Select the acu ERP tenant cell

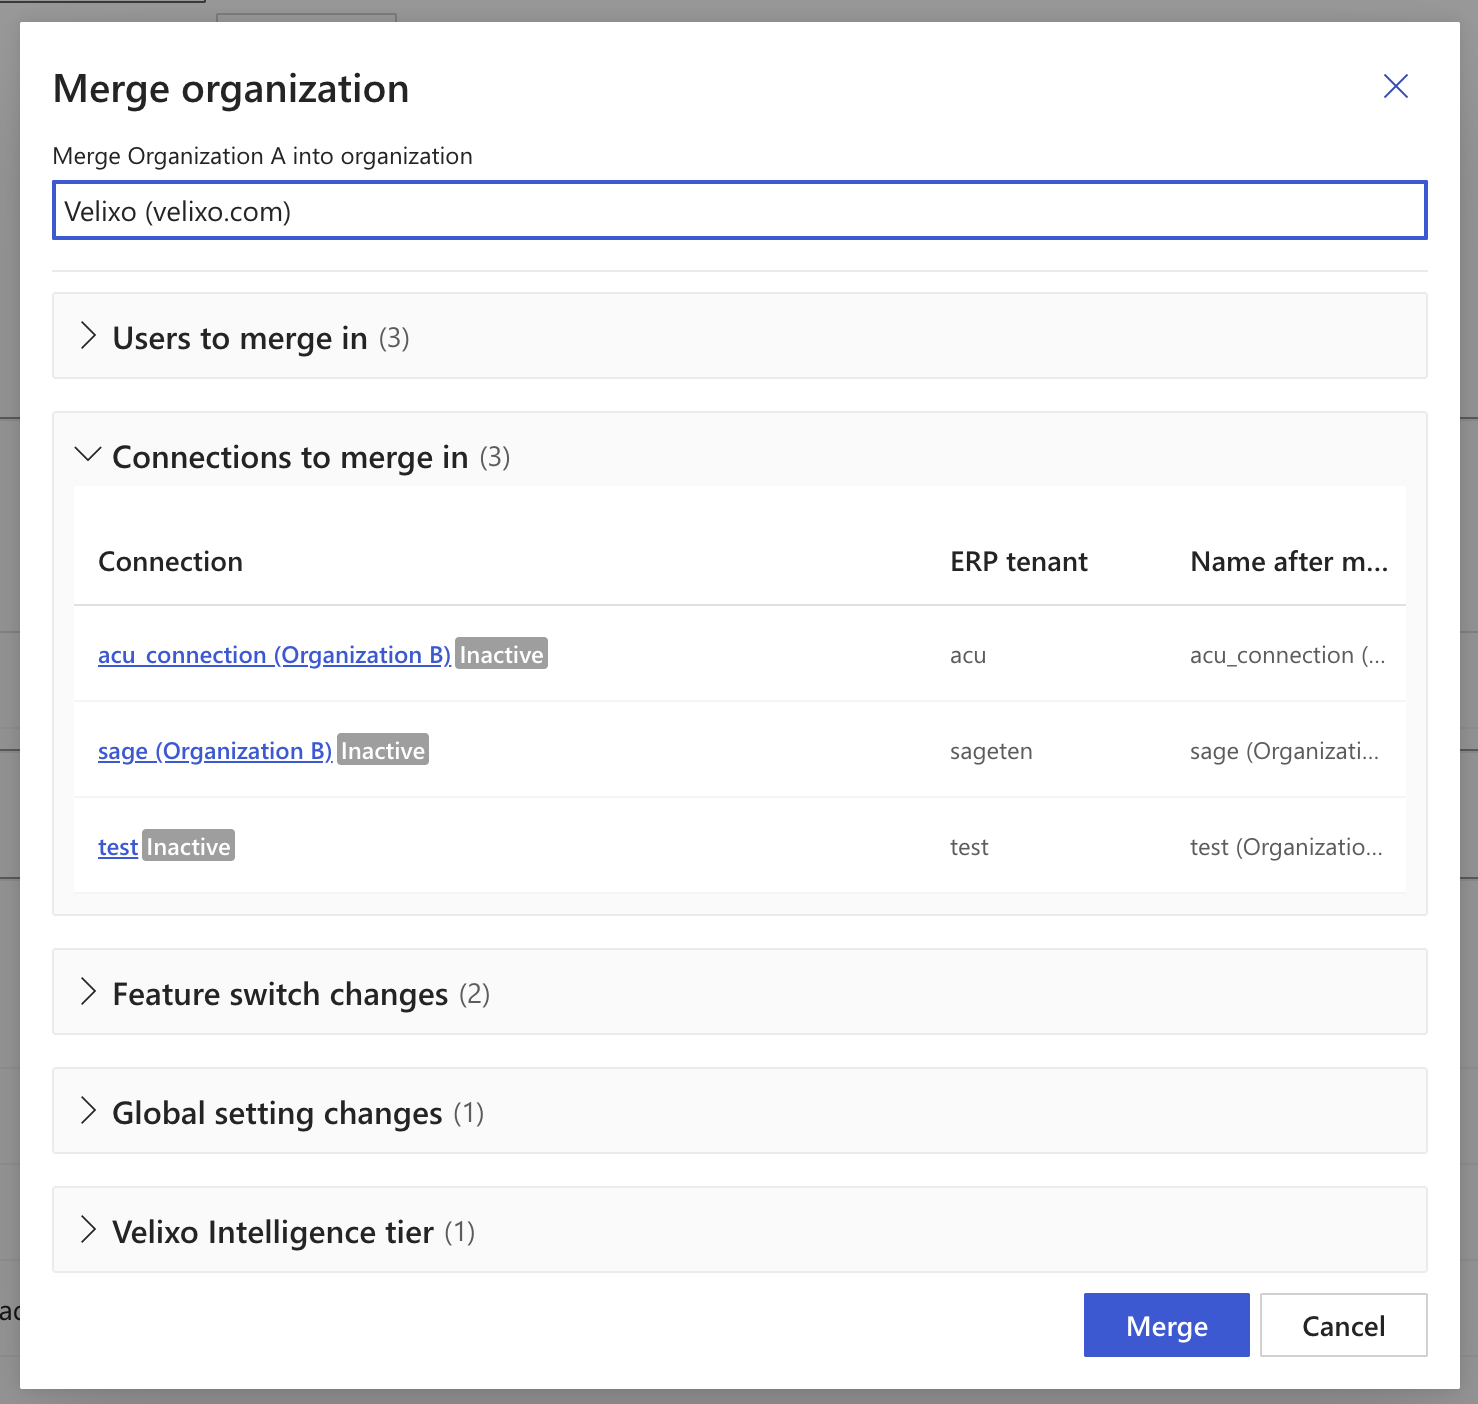coord(968,655)
